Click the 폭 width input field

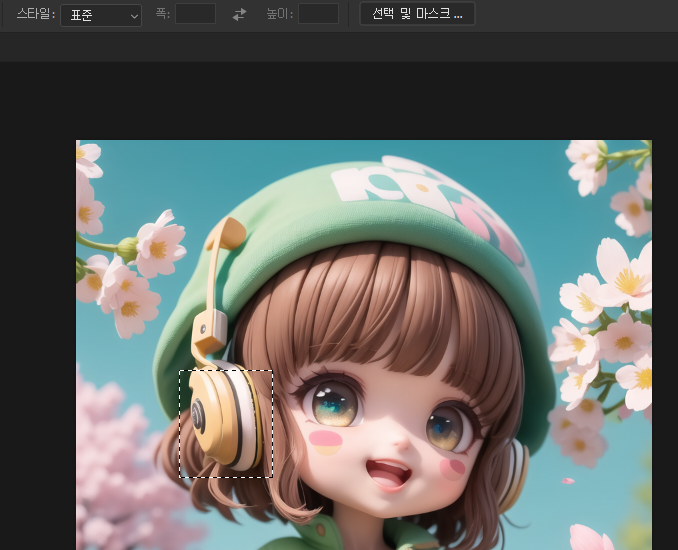tap(195, 13)
